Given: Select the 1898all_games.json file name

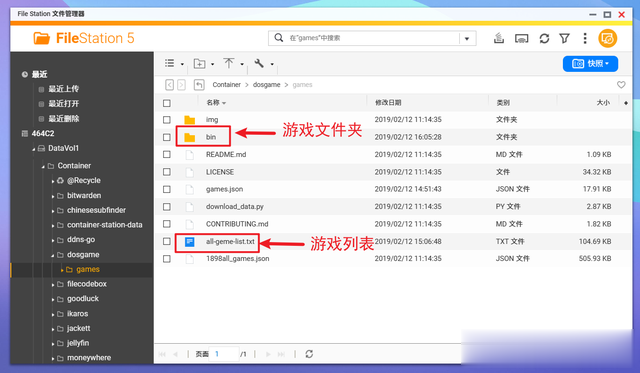Looking at the screenshot, I should 238,259.
